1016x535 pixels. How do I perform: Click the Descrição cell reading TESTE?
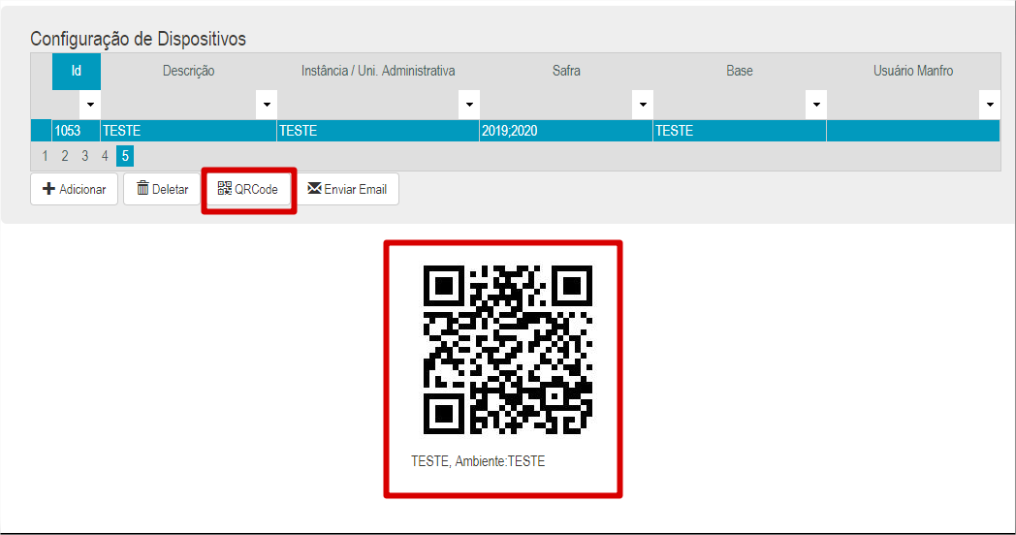(189, 131)
